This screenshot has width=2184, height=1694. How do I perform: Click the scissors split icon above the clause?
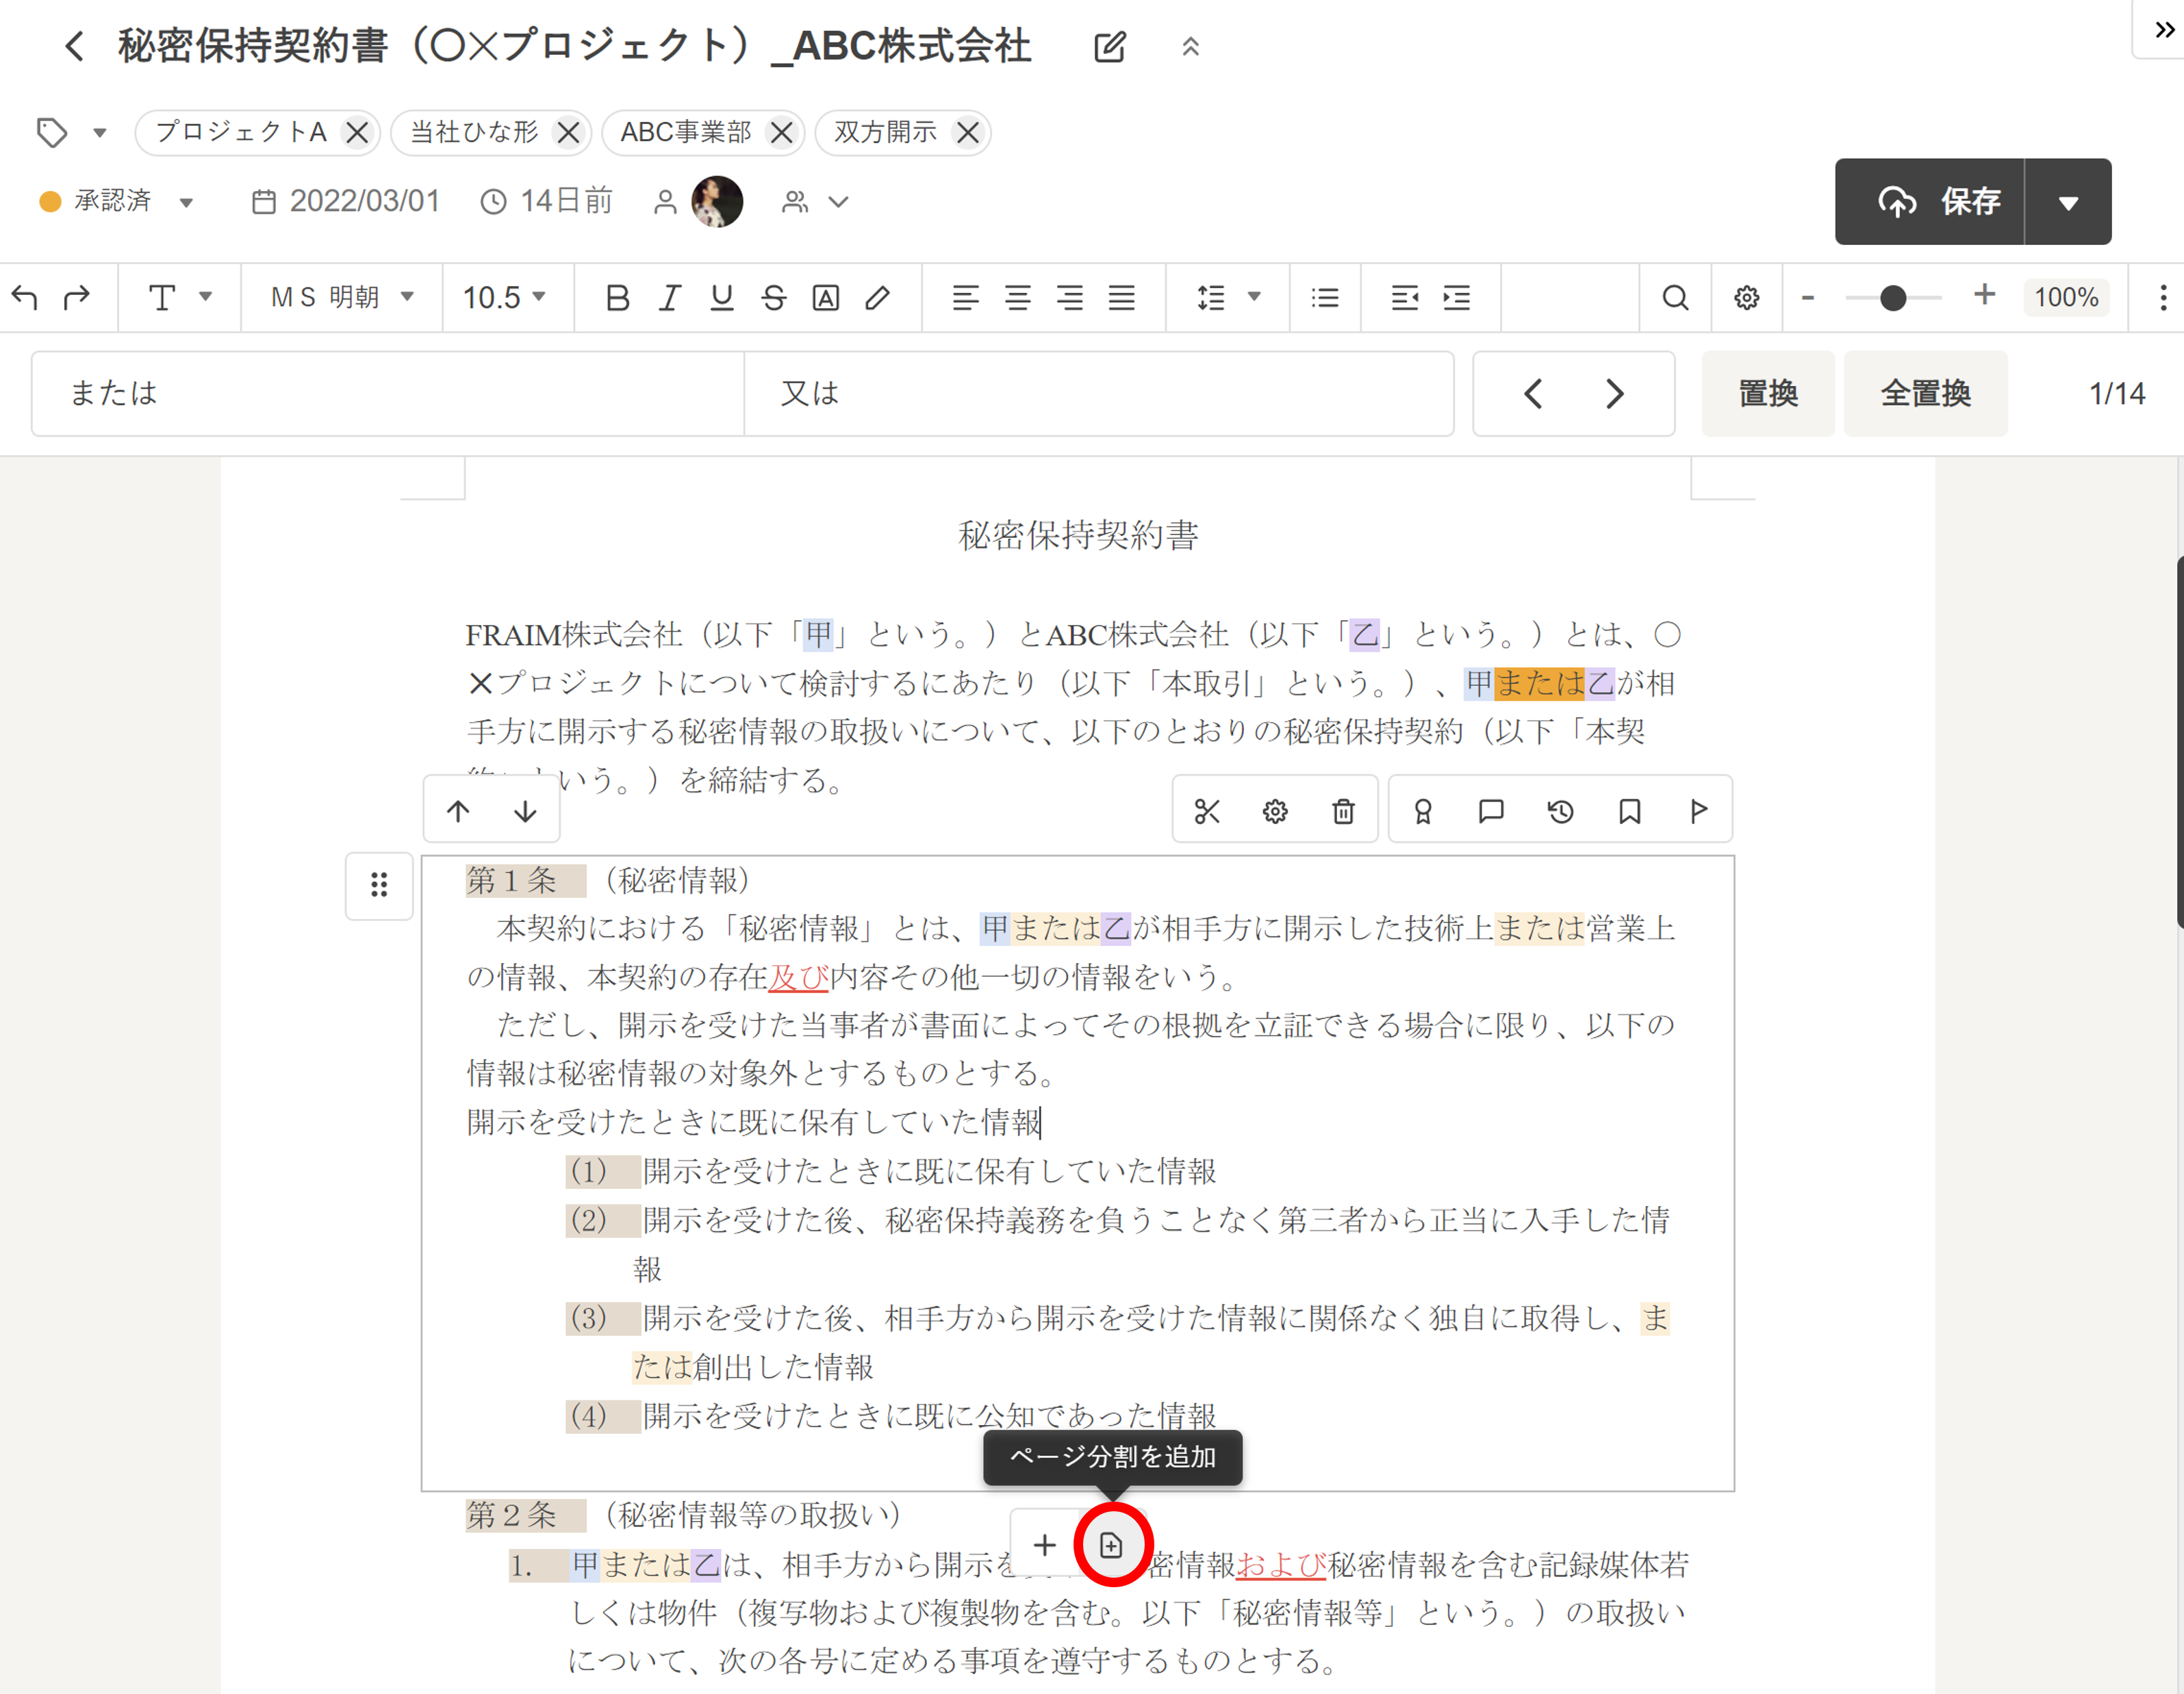click(x=1206, y=811)
